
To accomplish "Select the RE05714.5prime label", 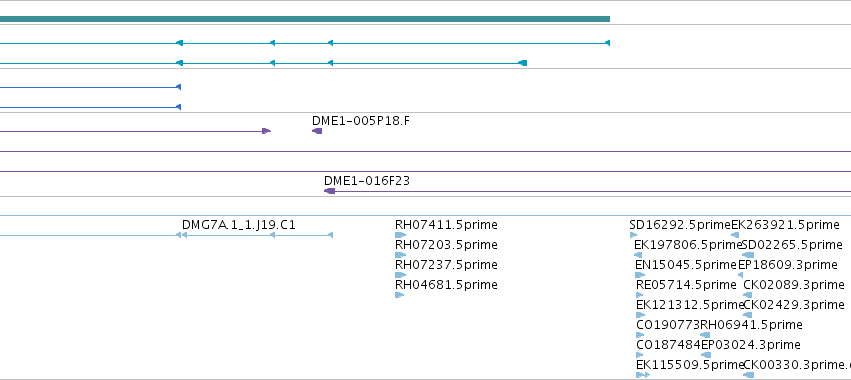I will pos(686,284).
